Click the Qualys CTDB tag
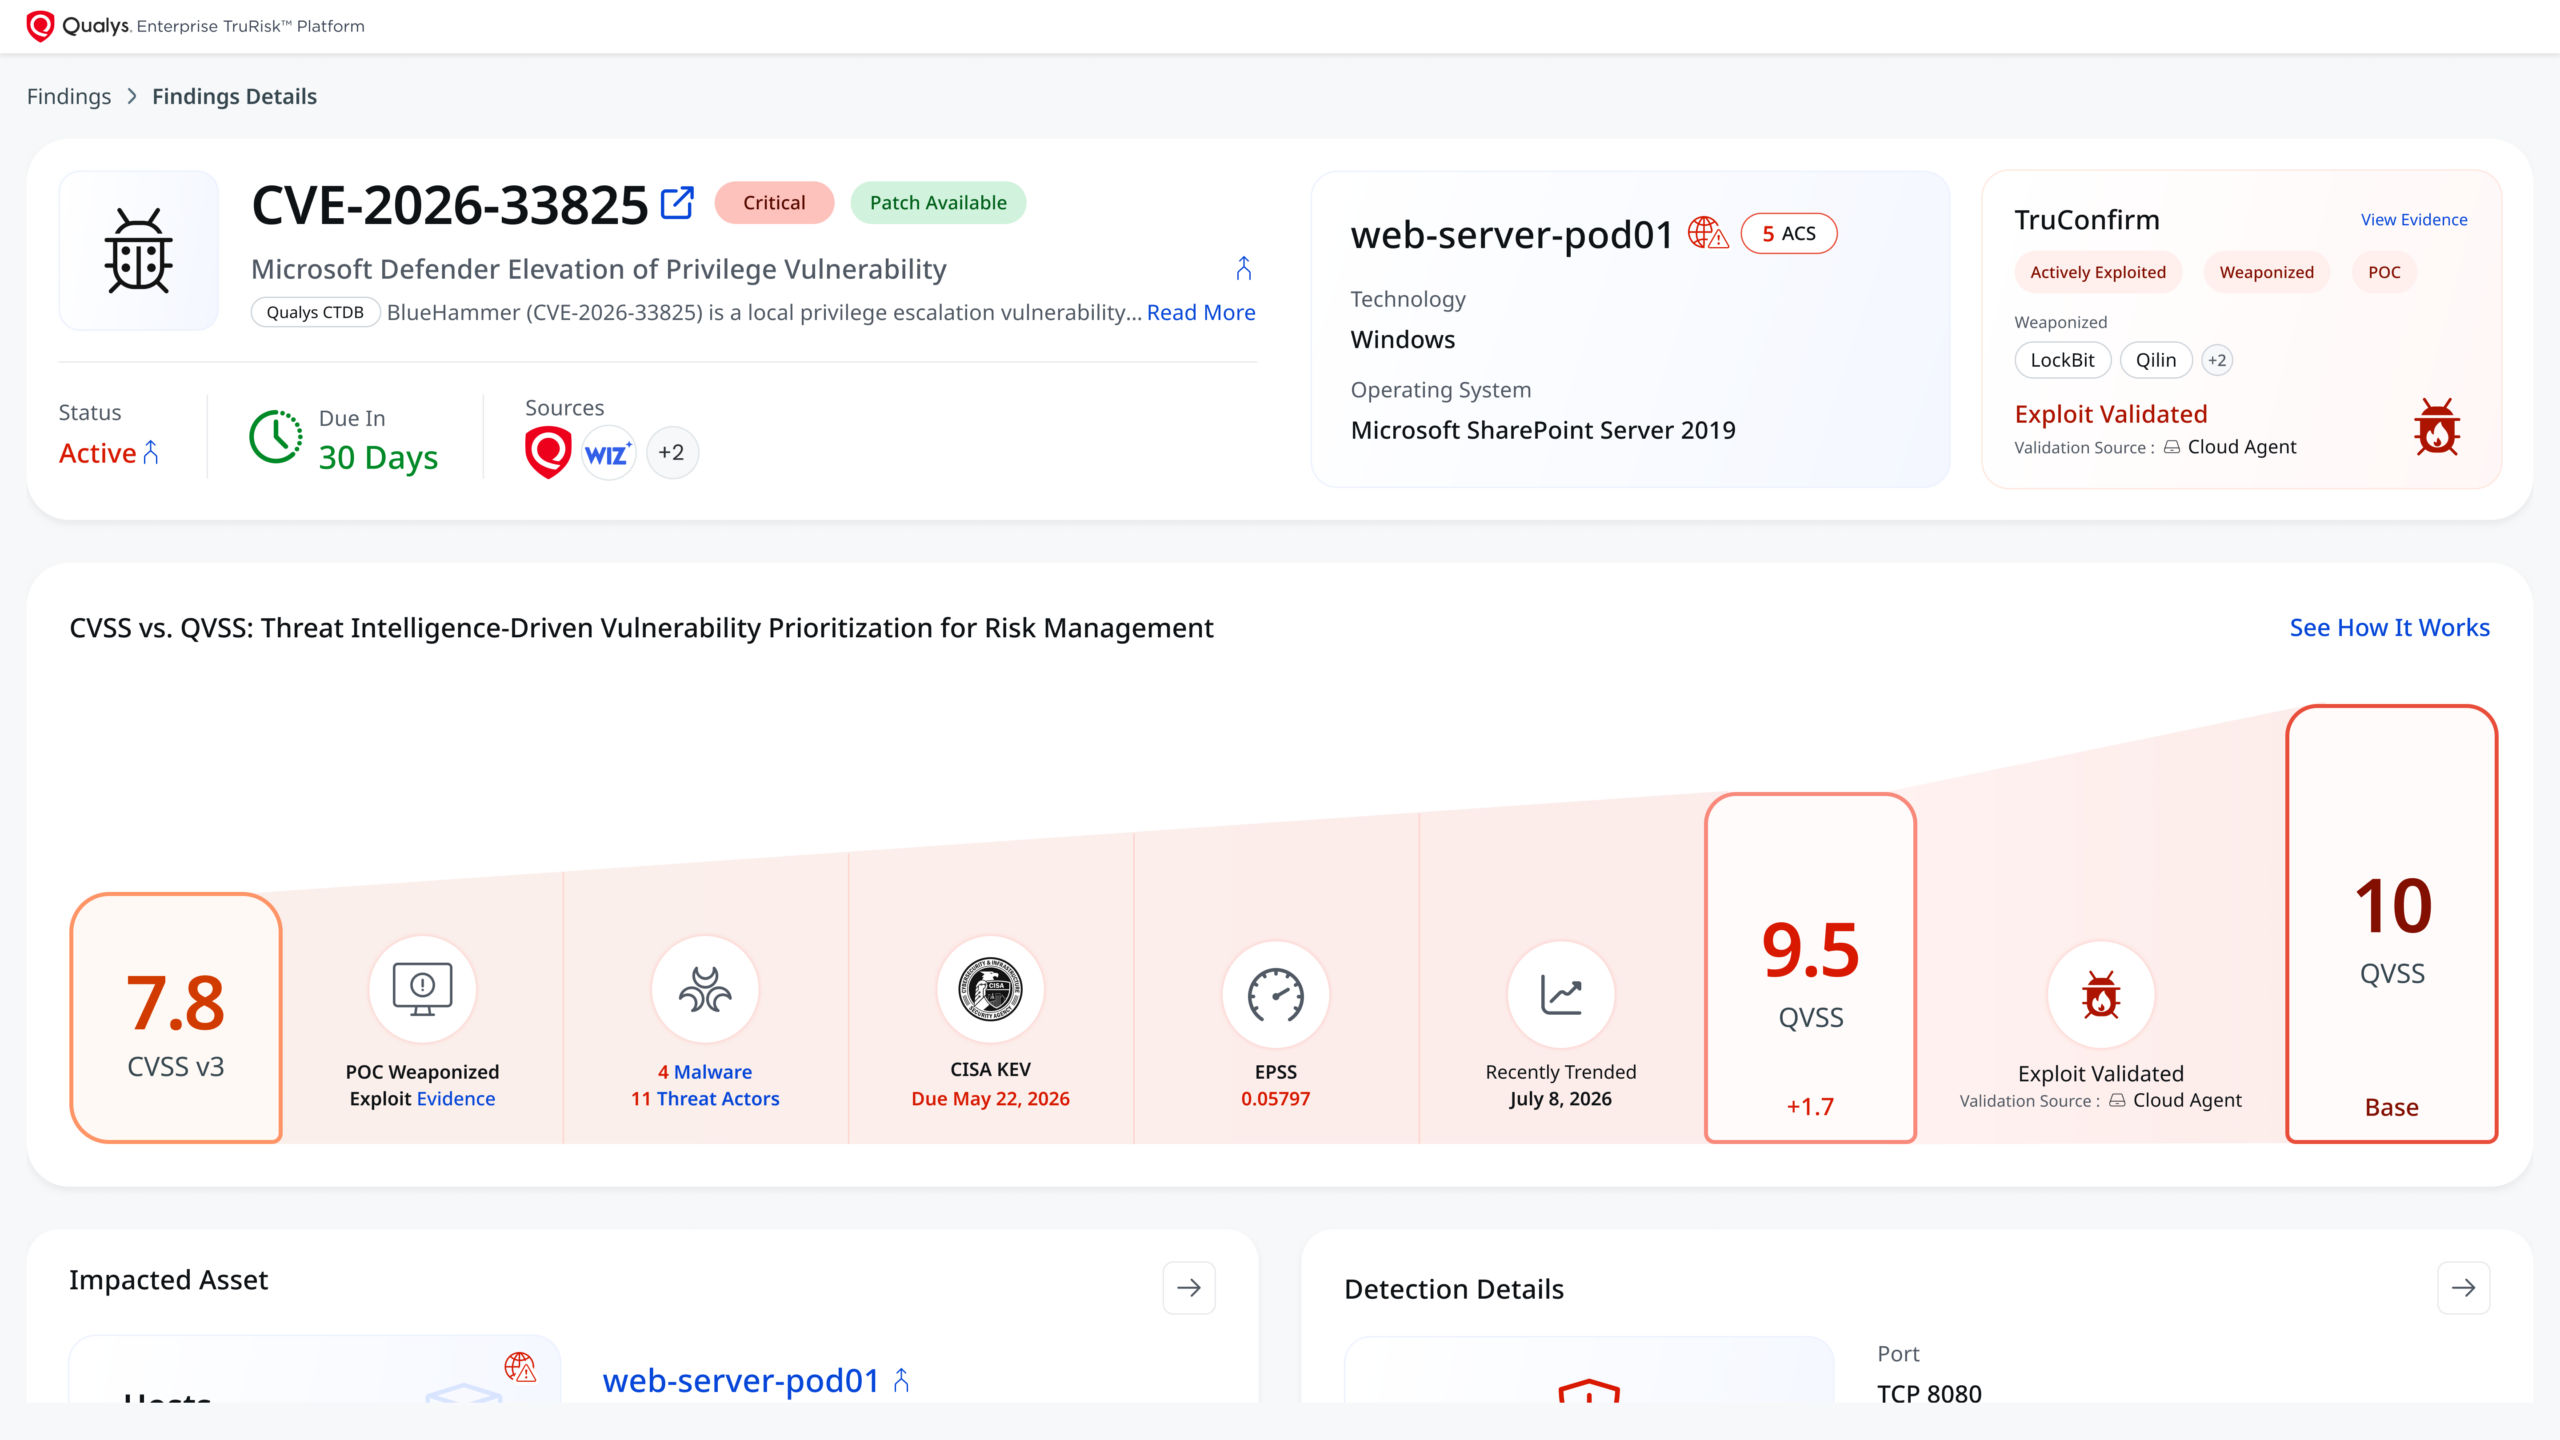 [x=315, y=312]
